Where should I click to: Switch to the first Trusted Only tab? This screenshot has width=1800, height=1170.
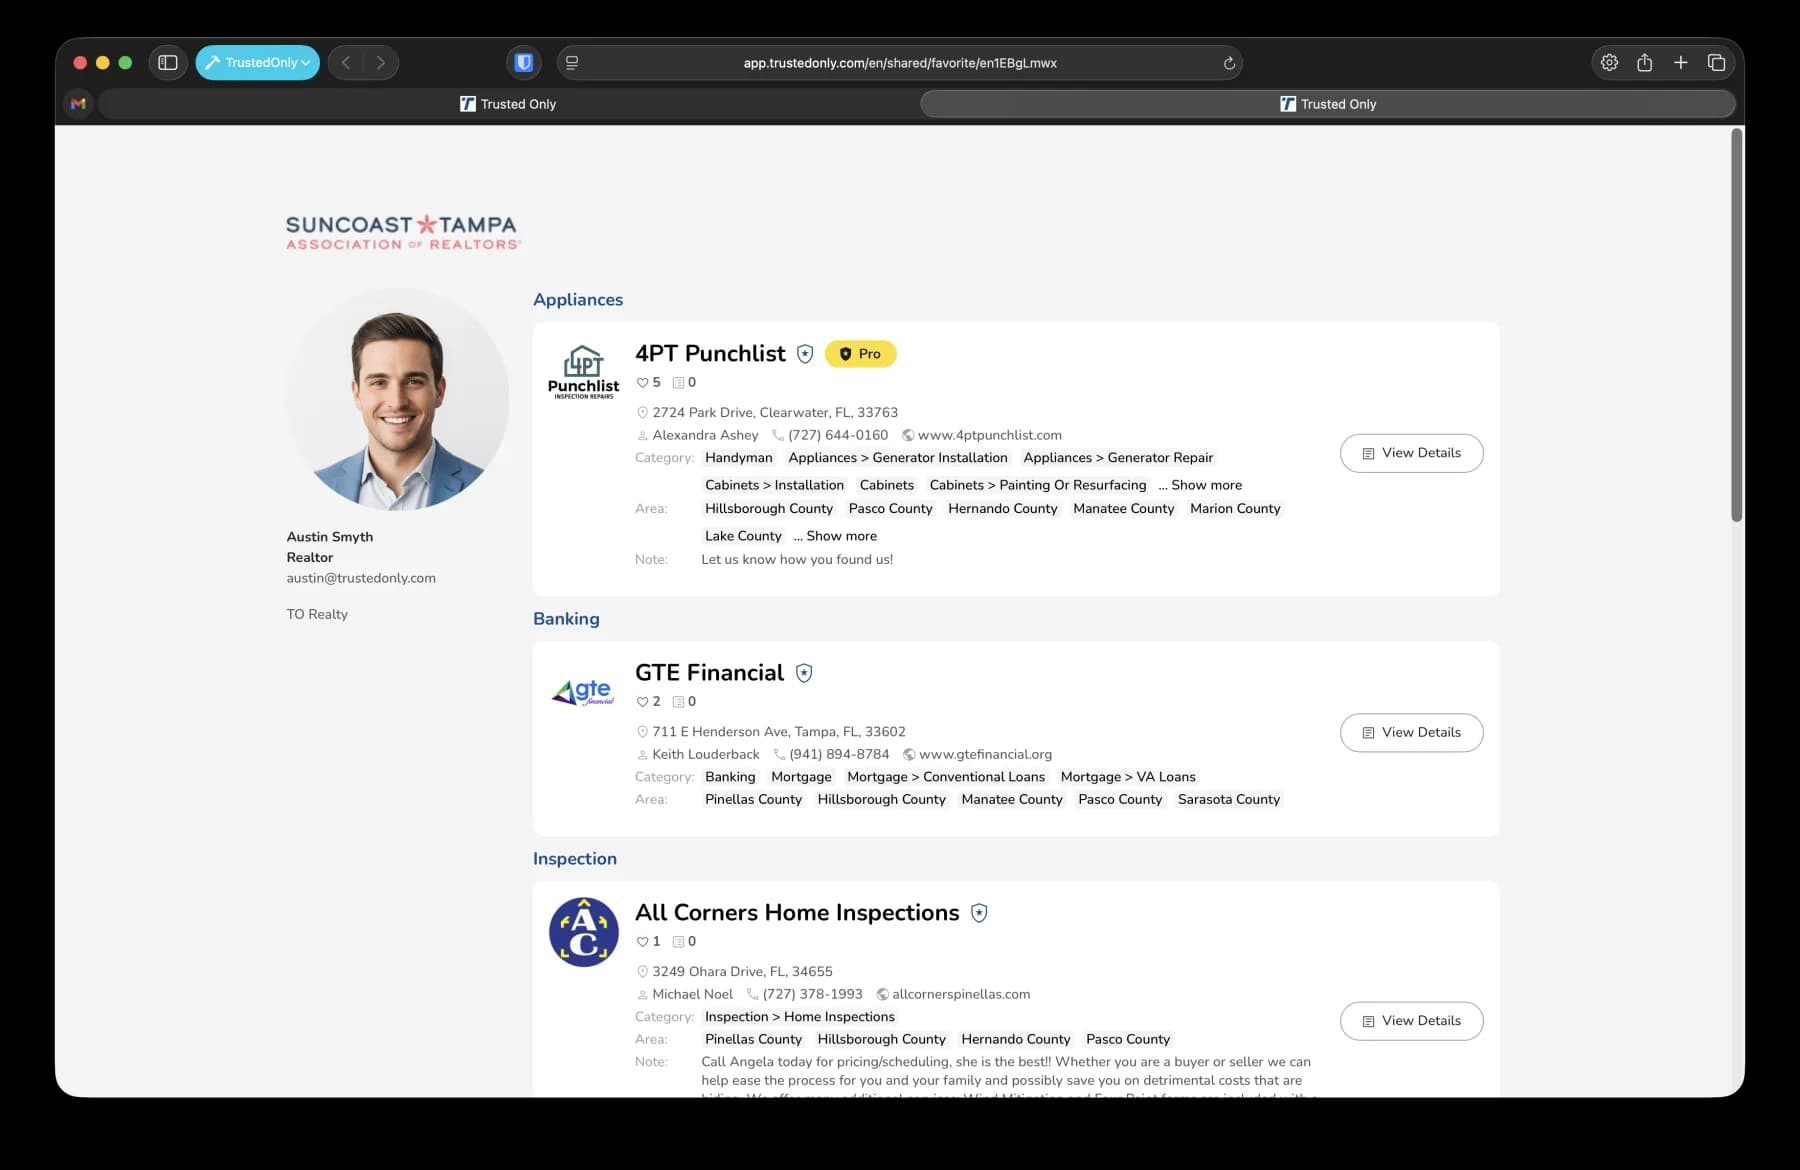click(508, 103)
